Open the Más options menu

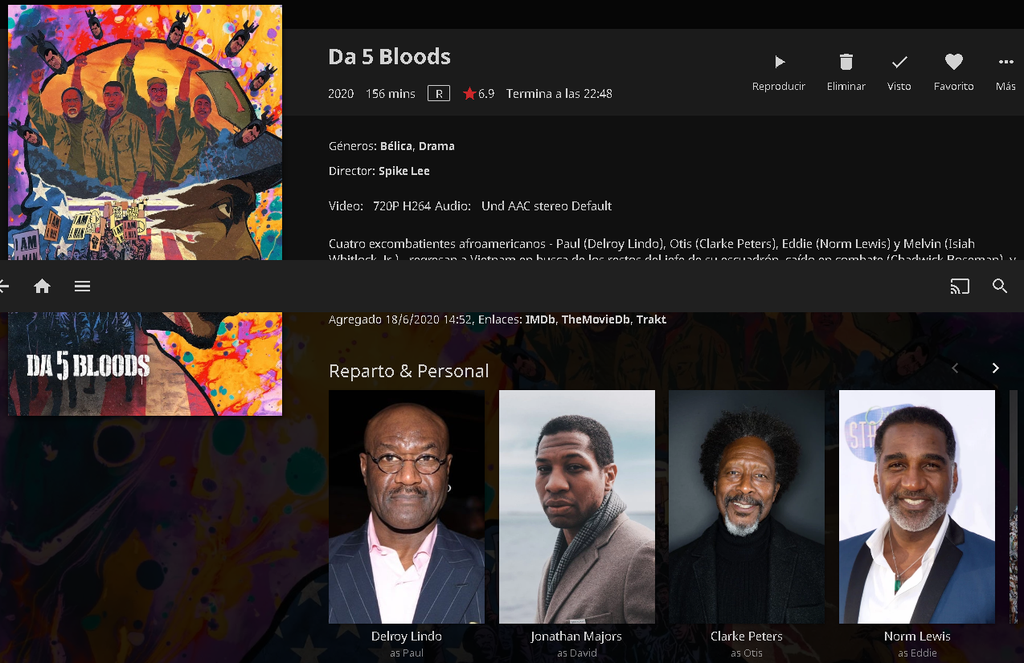pyautogui.click(x=1006, y=62)
